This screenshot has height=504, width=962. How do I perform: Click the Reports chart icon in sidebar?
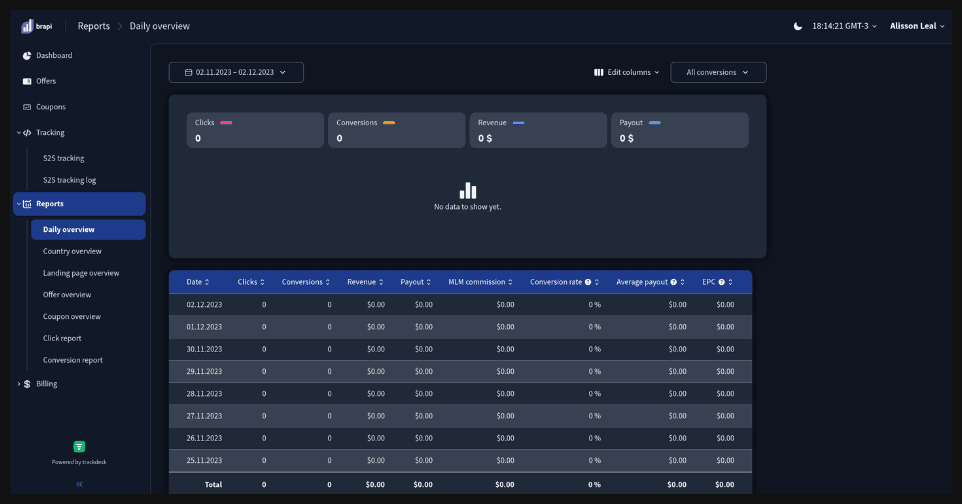(27, 204)
